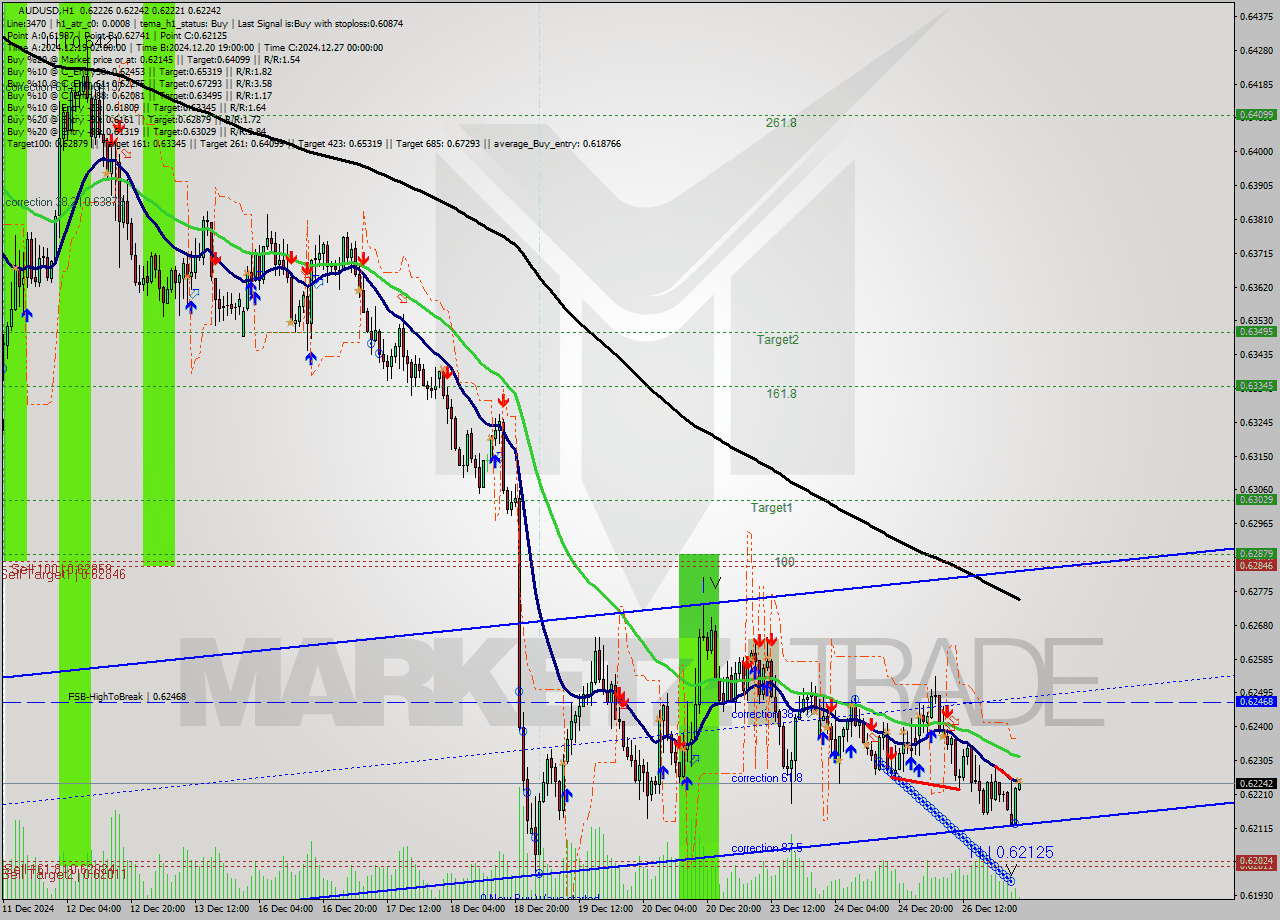Click the green 0.63029 price tag
Viewport: 1280px width, 920px height.
click(x=1255, y=499)
